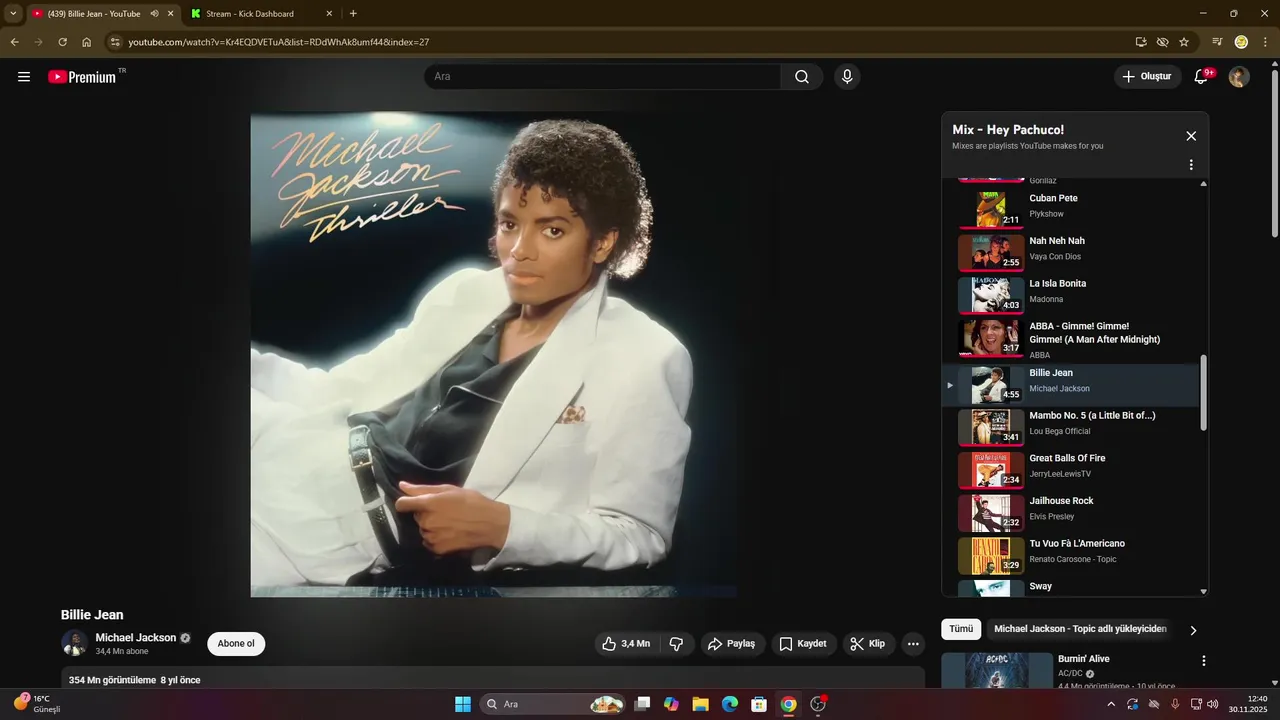Viewport: 1280px width, 720px height.
Task: Open more actions menu beside Klip
Action: point(913,644)
